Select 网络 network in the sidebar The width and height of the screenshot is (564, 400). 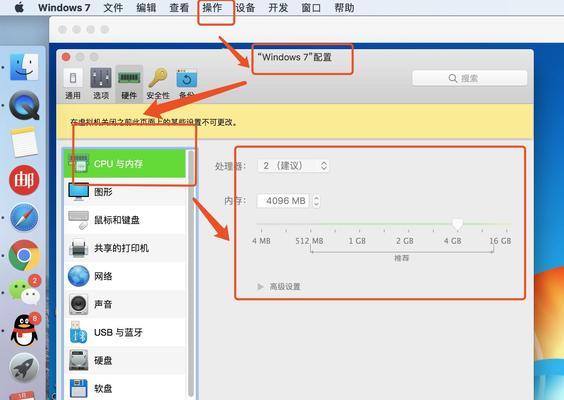125,276
